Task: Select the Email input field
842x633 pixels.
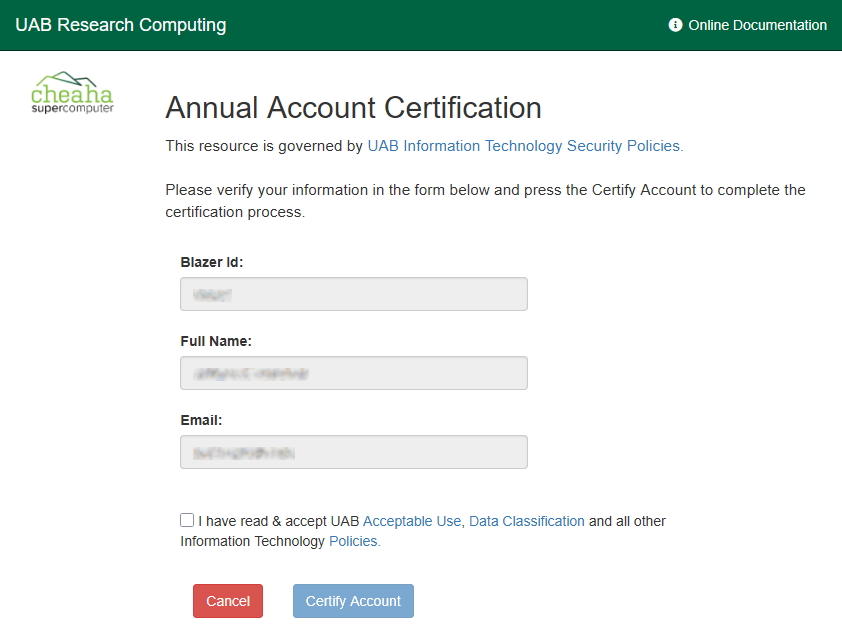Action: [353, 452]
